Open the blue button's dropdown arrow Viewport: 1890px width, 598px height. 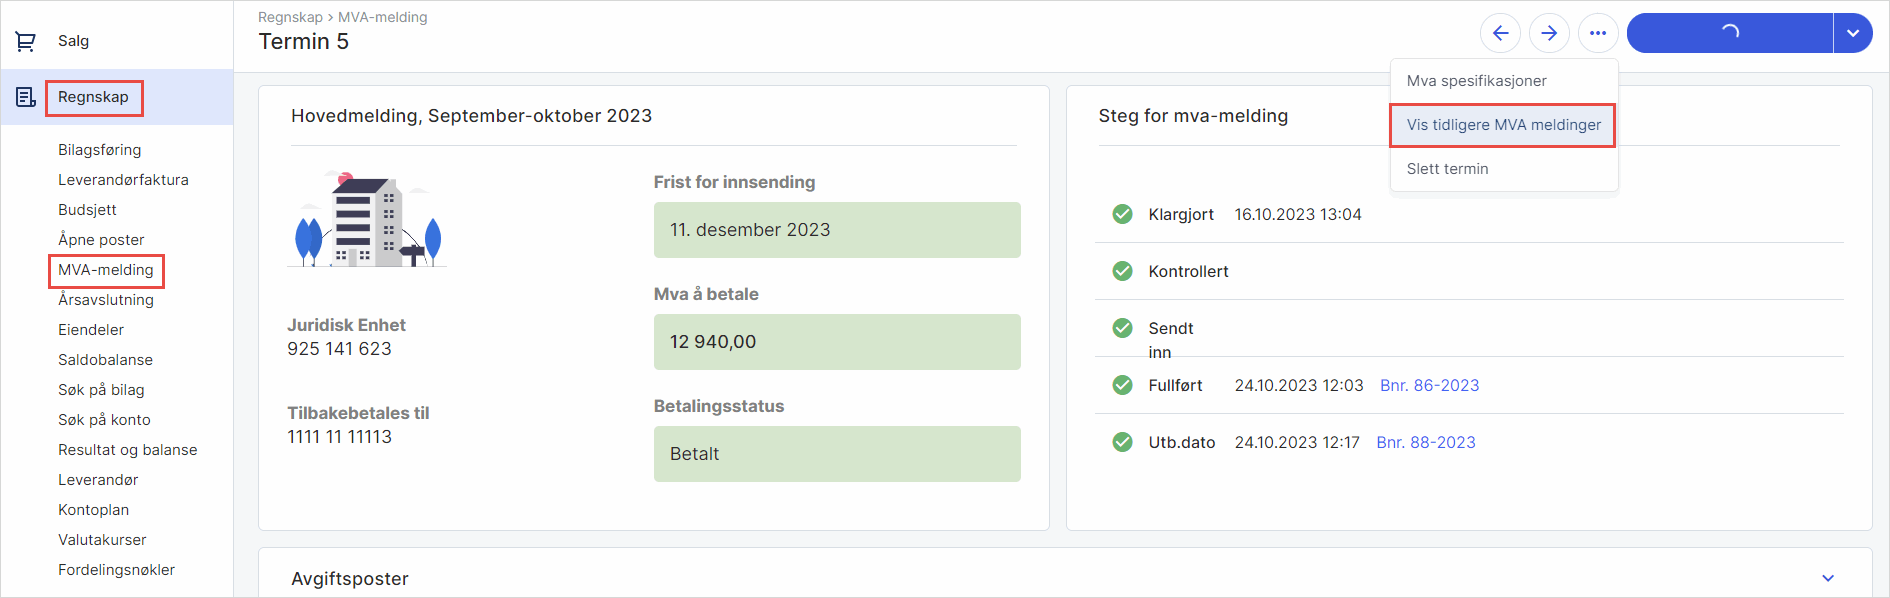point(1853,33)
